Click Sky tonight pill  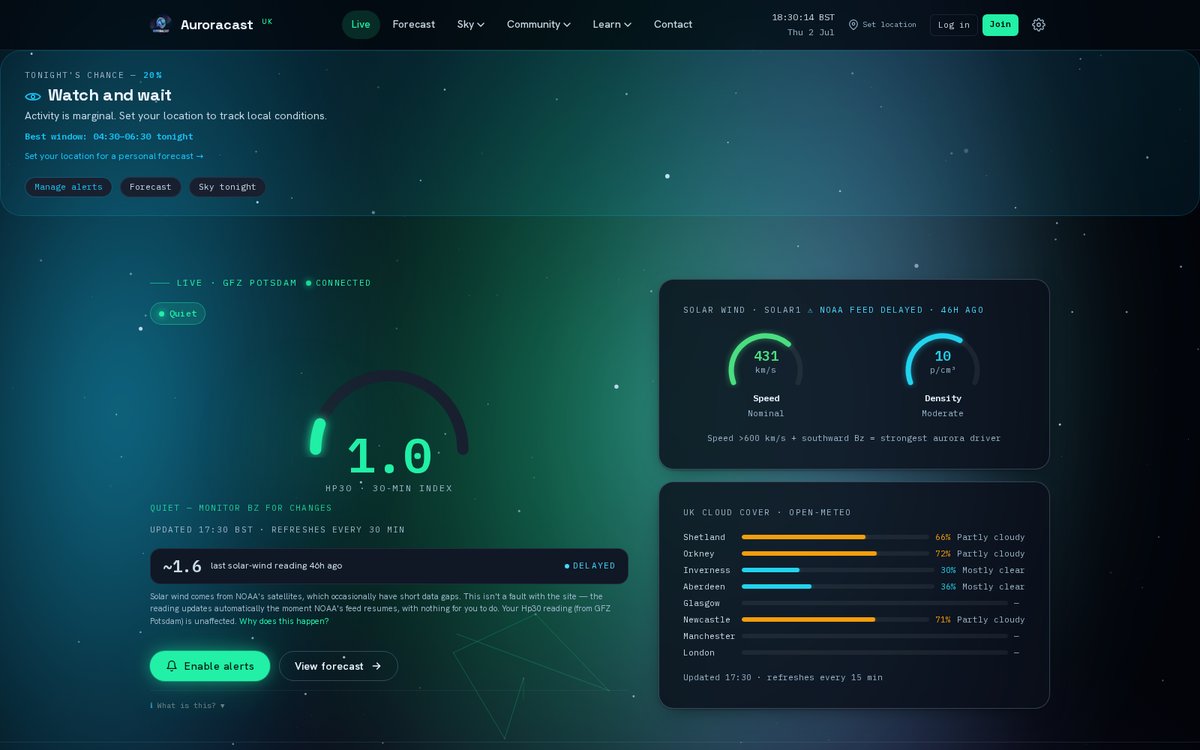click(x=227, y=187)
